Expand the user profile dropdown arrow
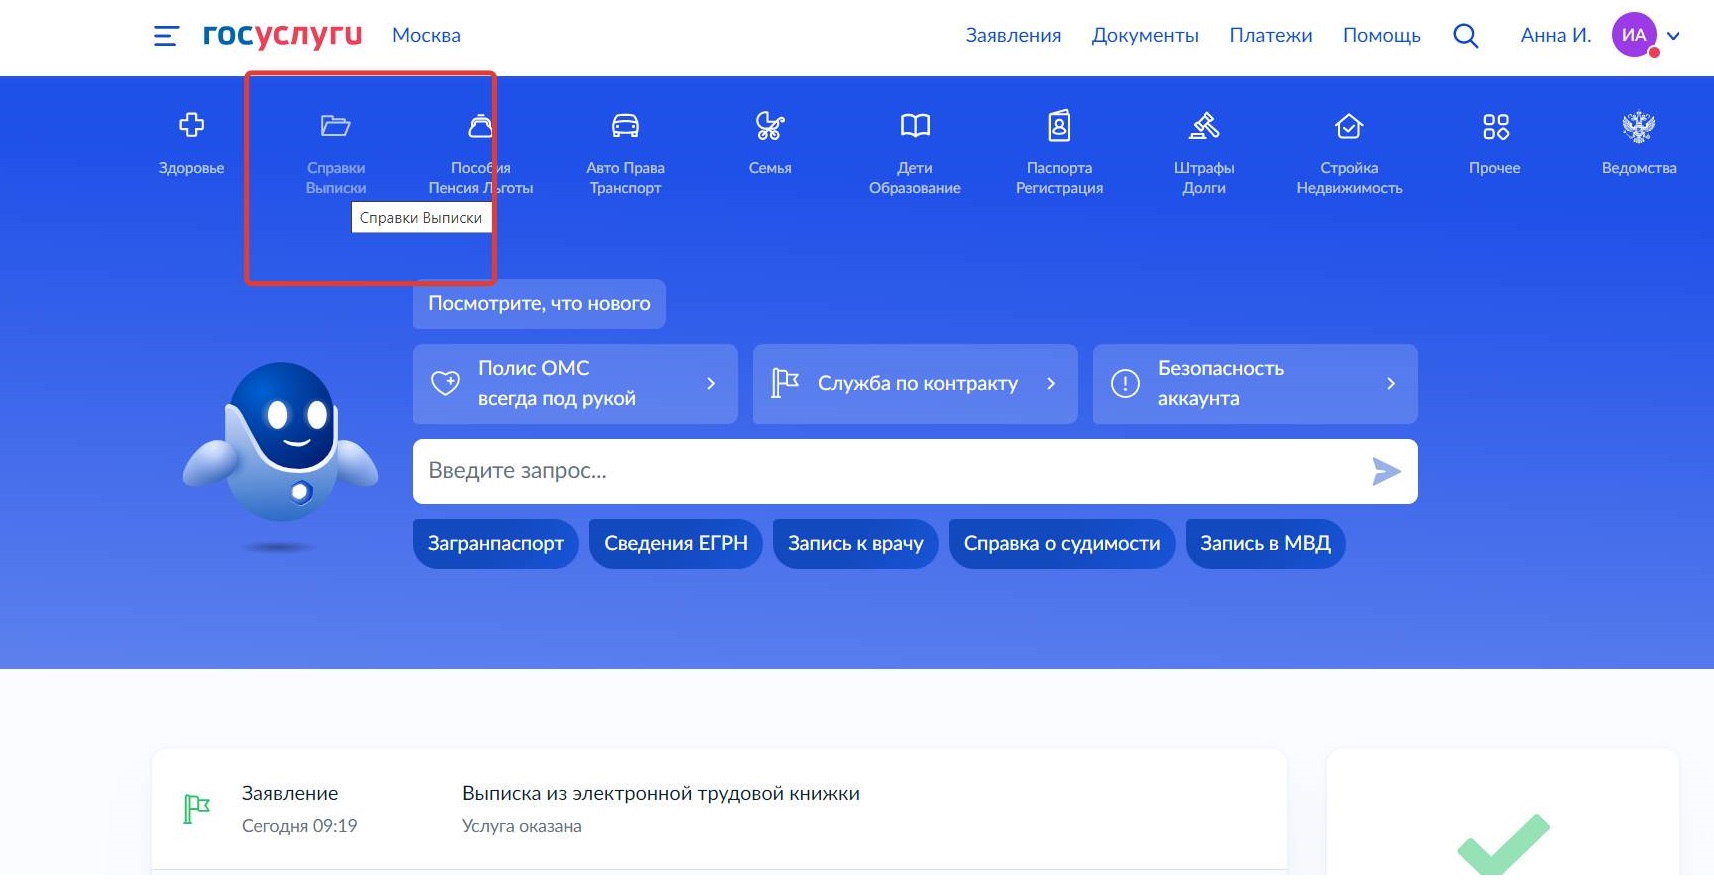The image size is (1714, 896). click(1673, 36)
